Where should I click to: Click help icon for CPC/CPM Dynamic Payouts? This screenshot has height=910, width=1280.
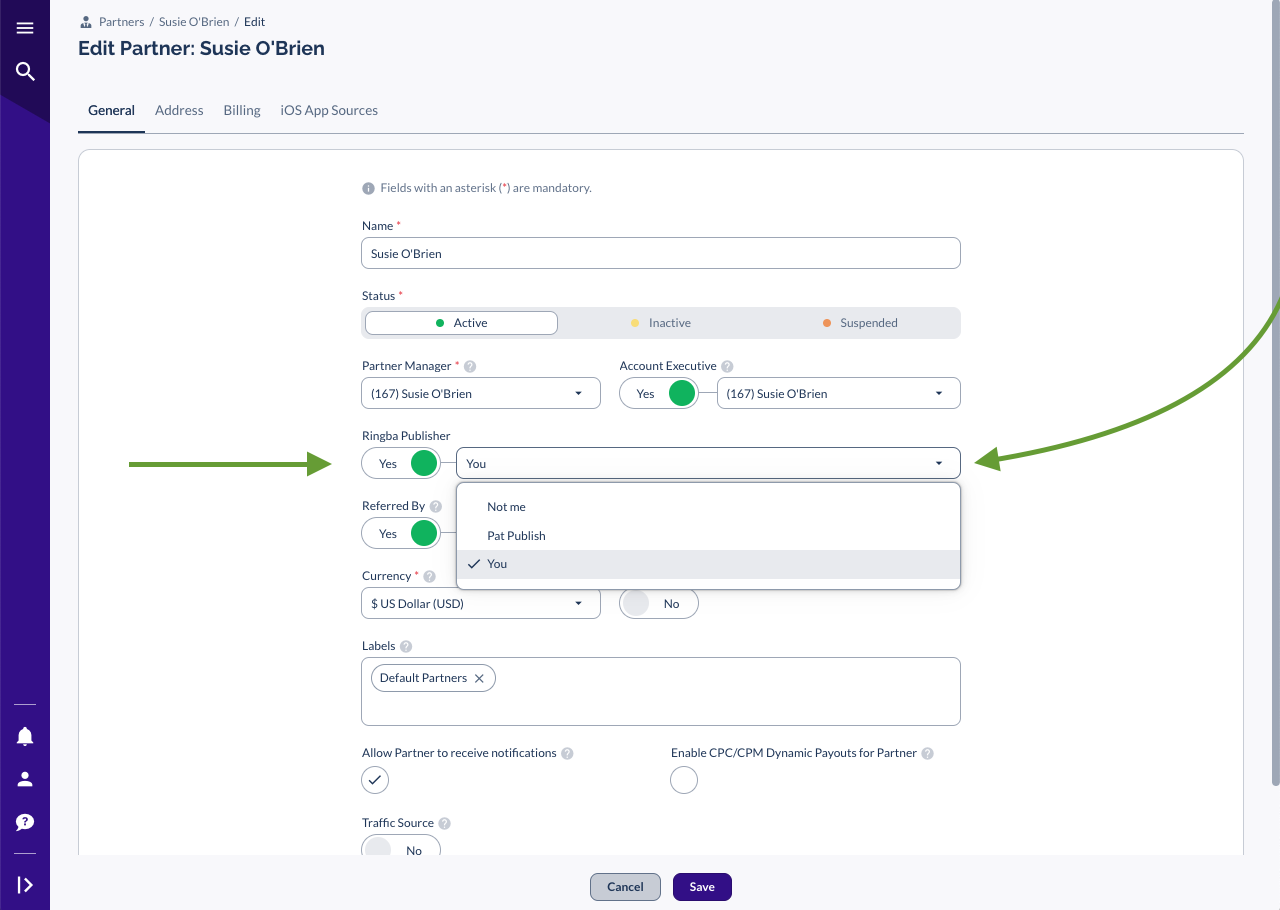pyautogui.click(x=927, y=754)
